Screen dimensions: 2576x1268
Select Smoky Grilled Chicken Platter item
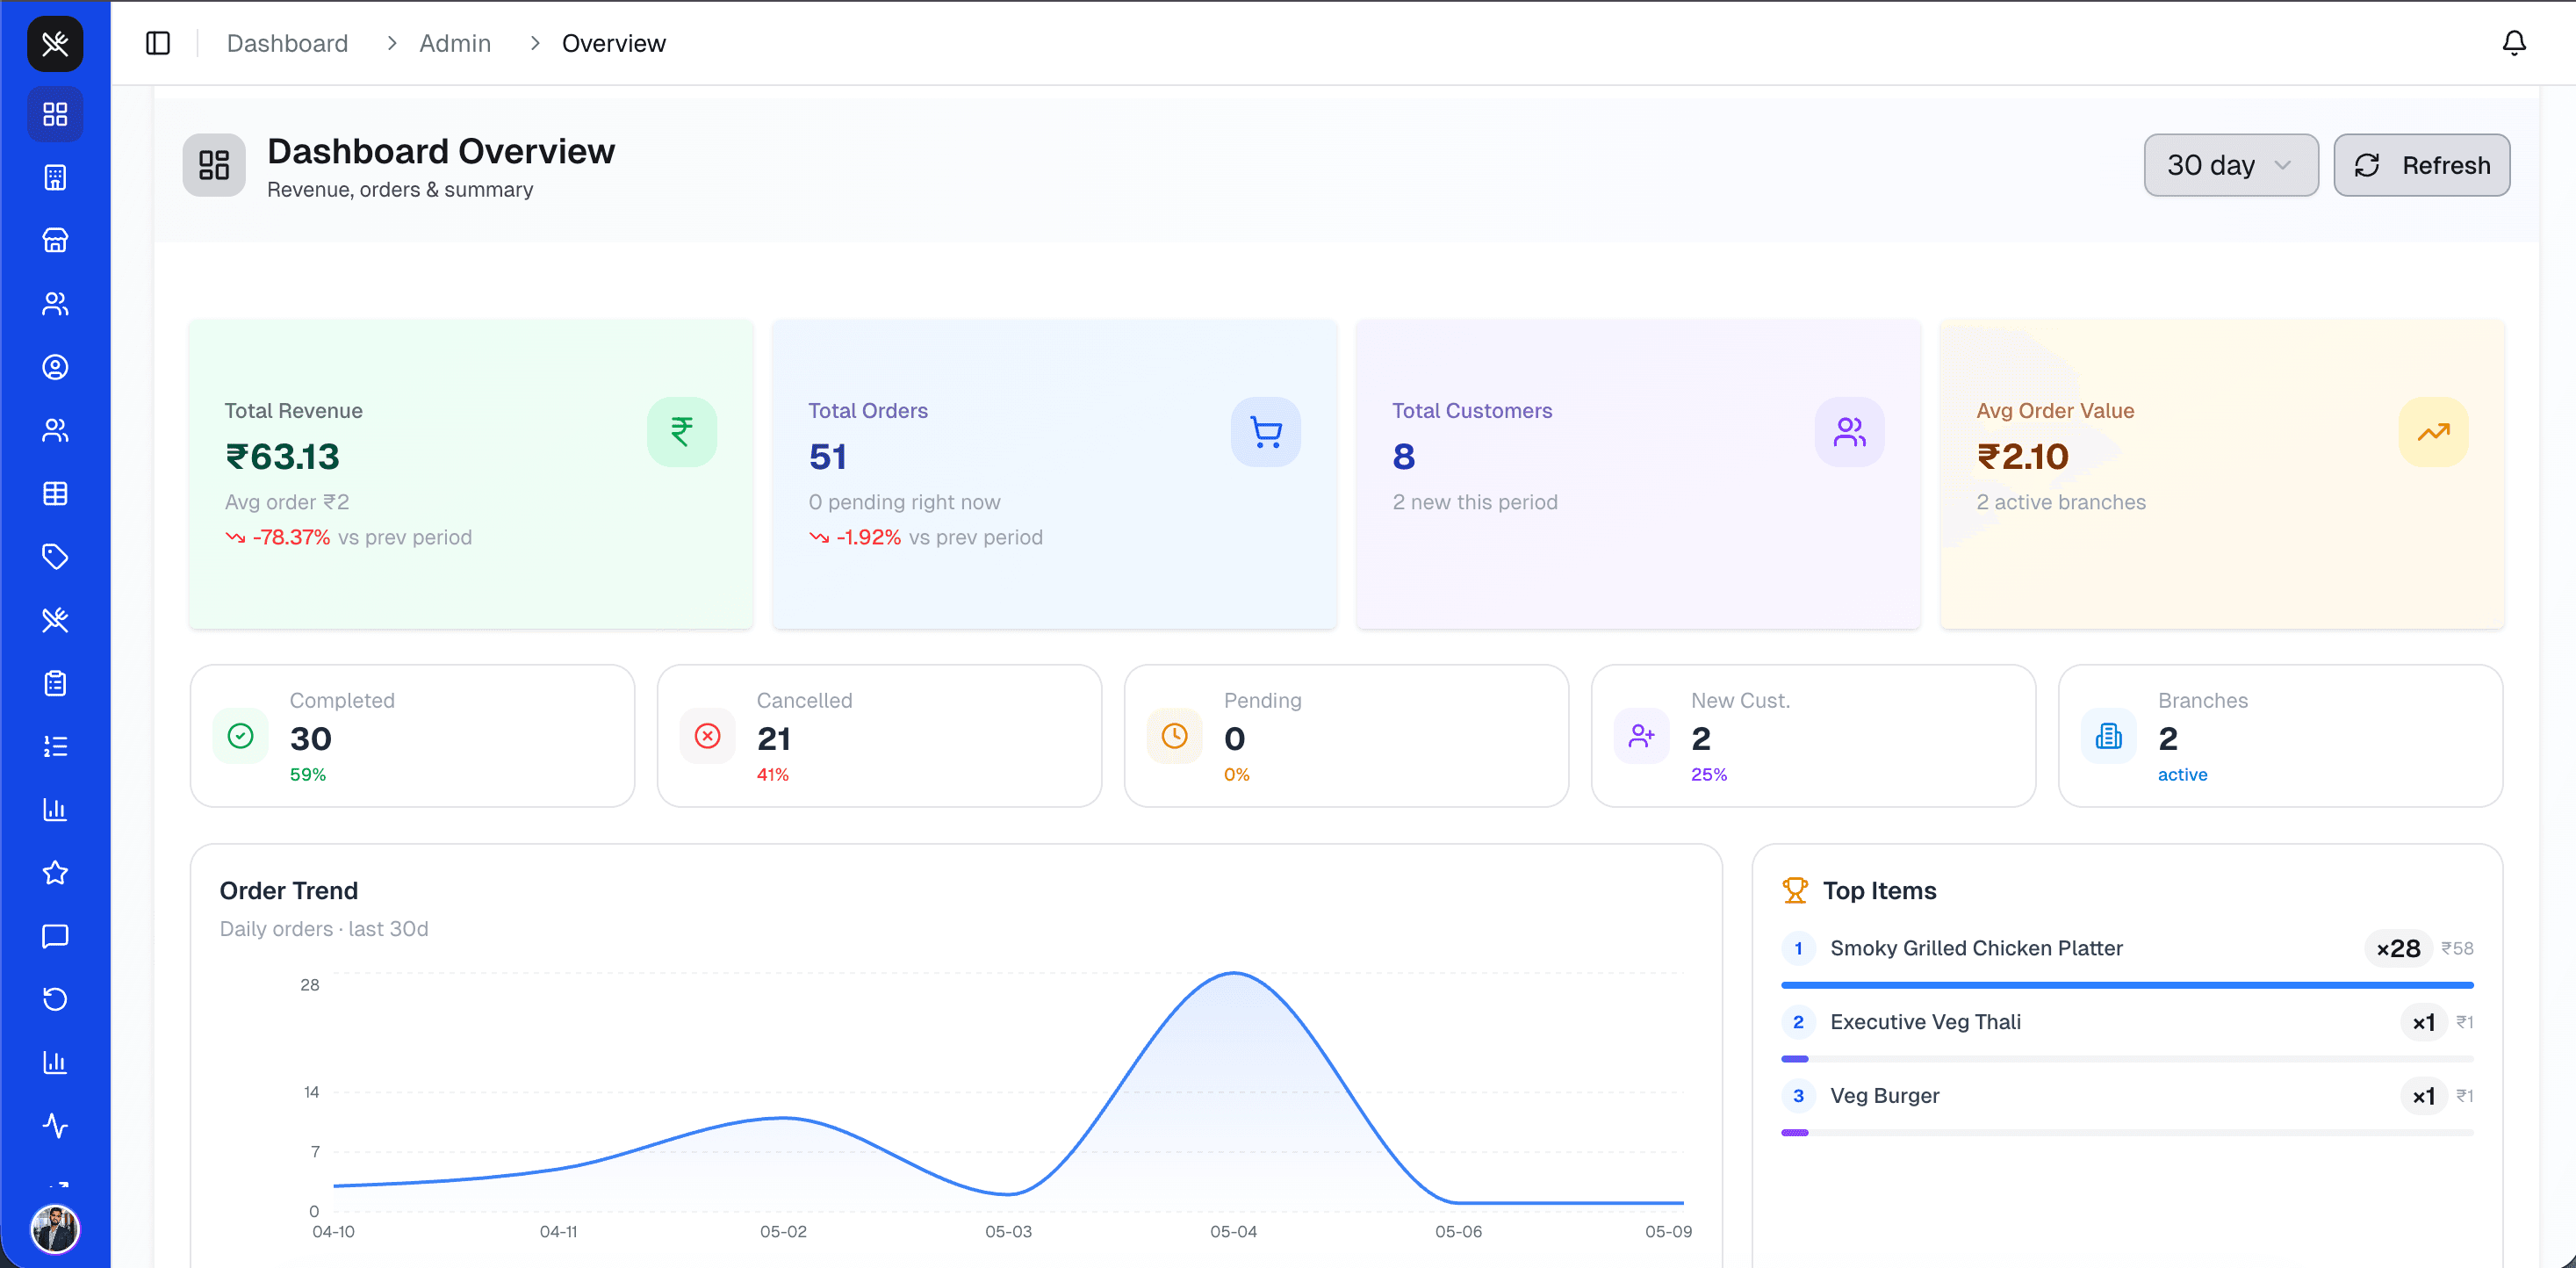click(x=1976, y=948)
